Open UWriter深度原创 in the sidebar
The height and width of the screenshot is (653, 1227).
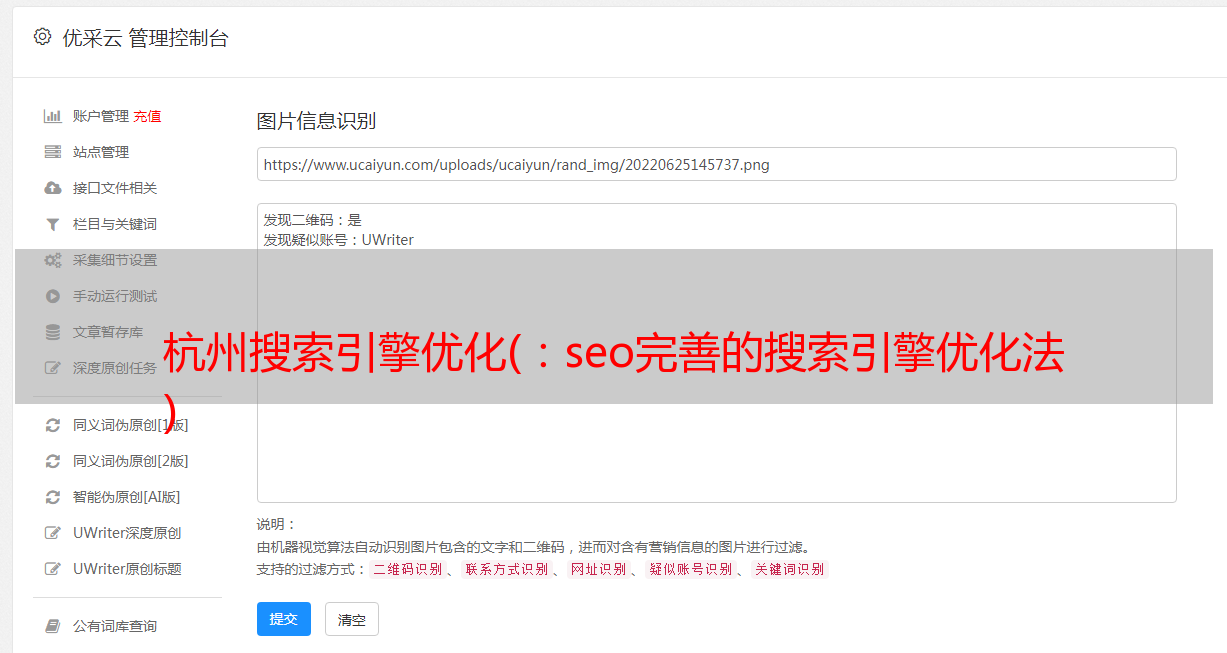click(127, 533)
